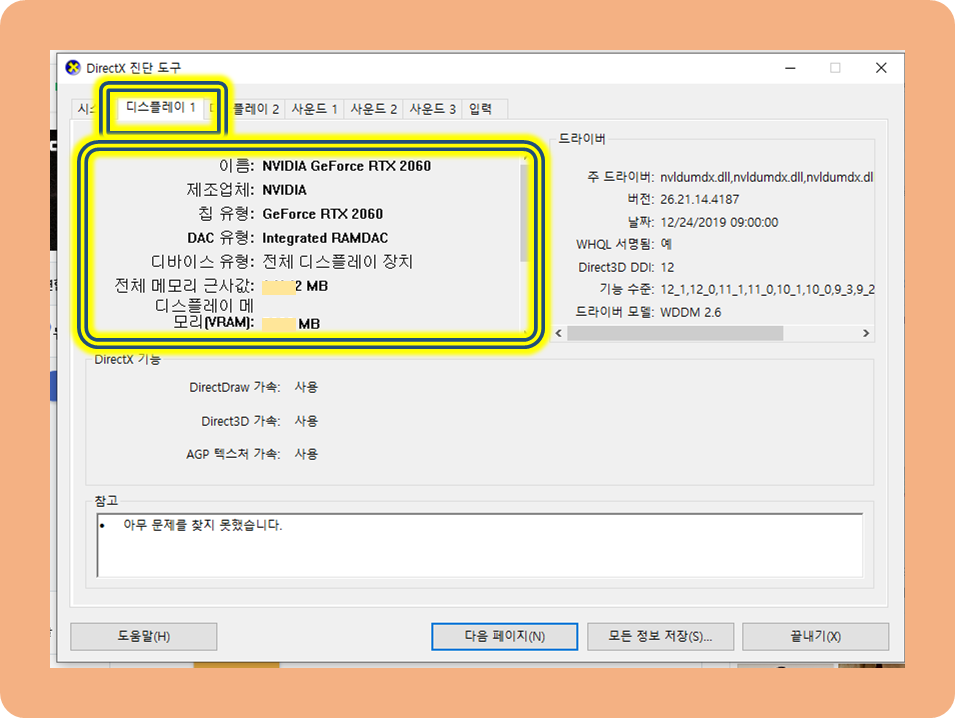Click the Direct3D 가속 label

[241, 421]
